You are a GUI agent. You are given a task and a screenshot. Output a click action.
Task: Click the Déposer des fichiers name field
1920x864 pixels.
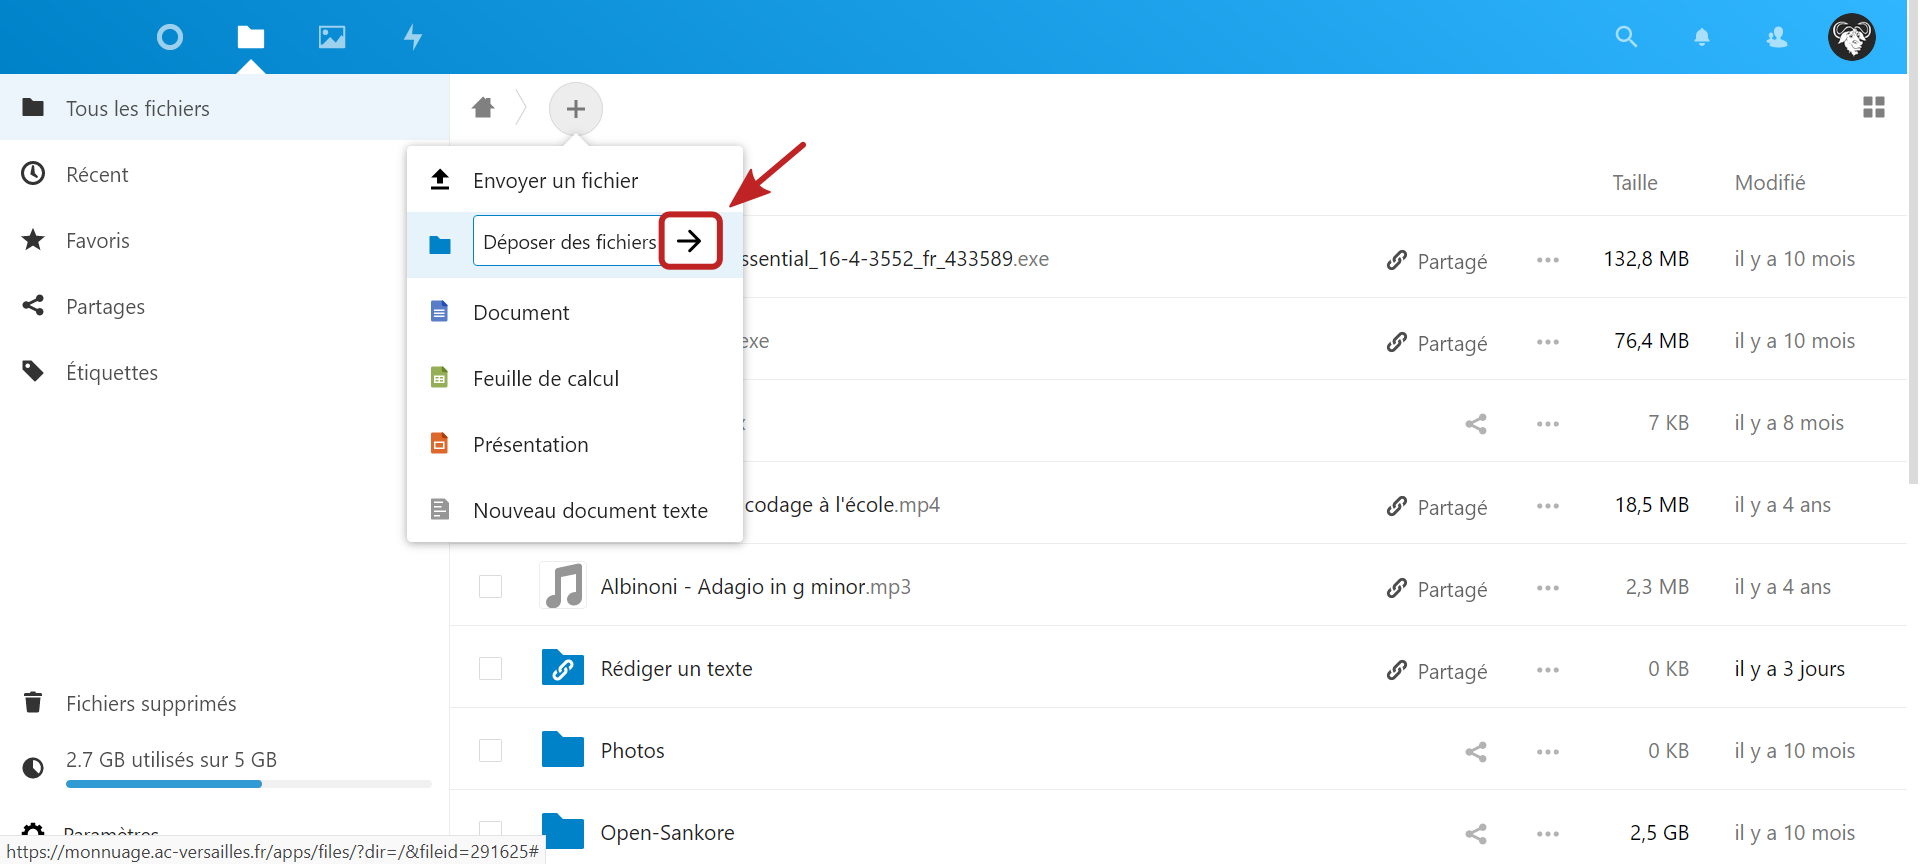567,242
